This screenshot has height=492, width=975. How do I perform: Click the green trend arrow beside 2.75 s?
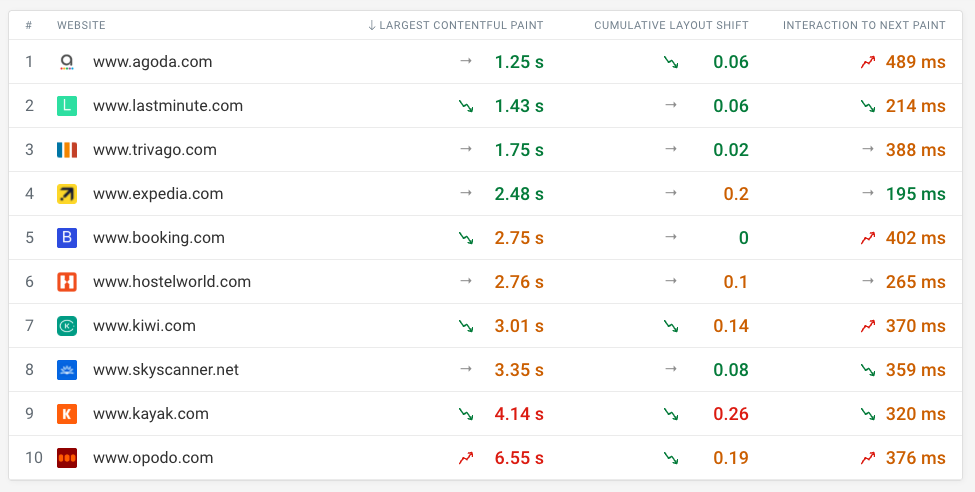(x=466, y=238)
